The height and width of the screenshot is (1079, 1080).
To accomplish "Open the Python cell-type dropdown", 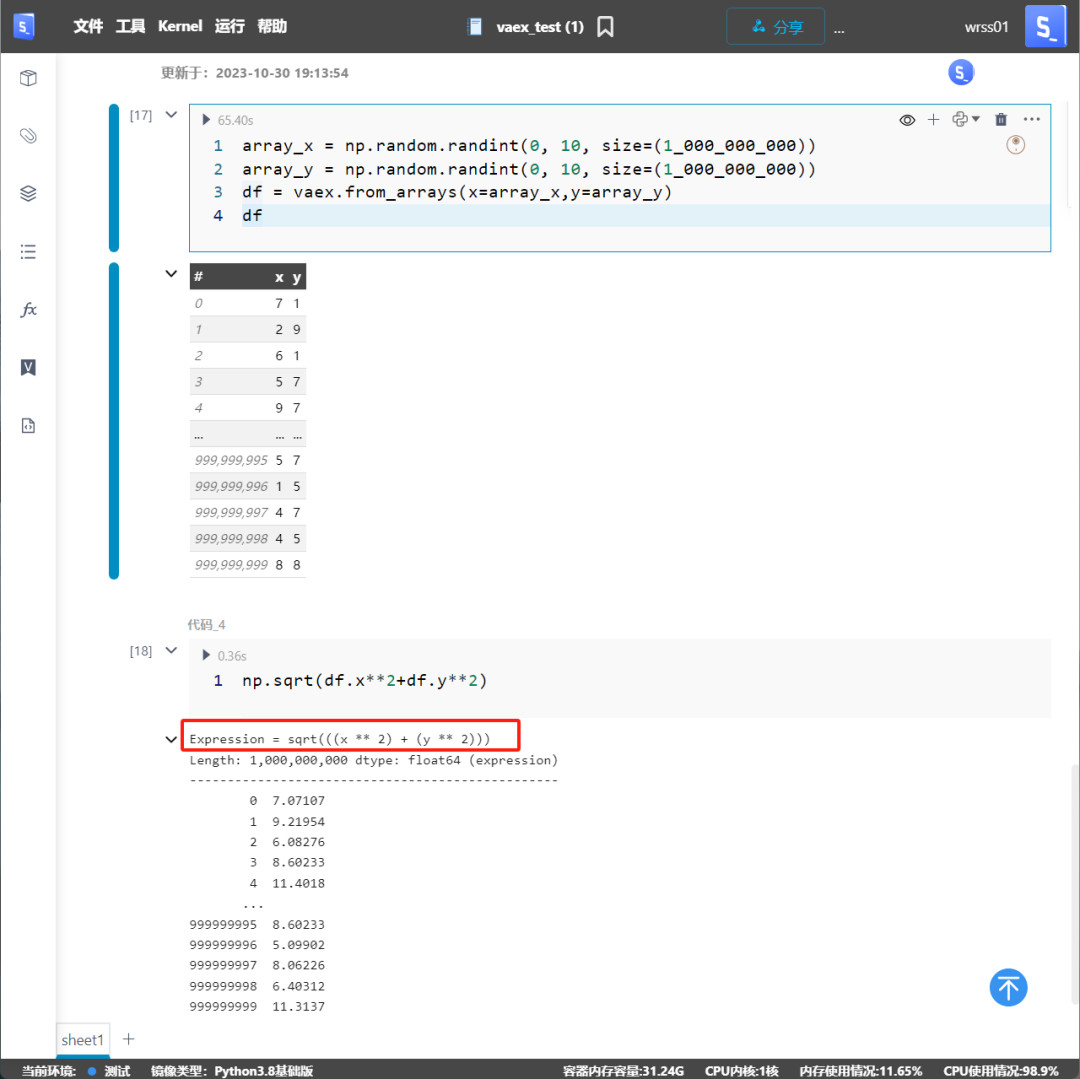I will click(x=966, y=120).
